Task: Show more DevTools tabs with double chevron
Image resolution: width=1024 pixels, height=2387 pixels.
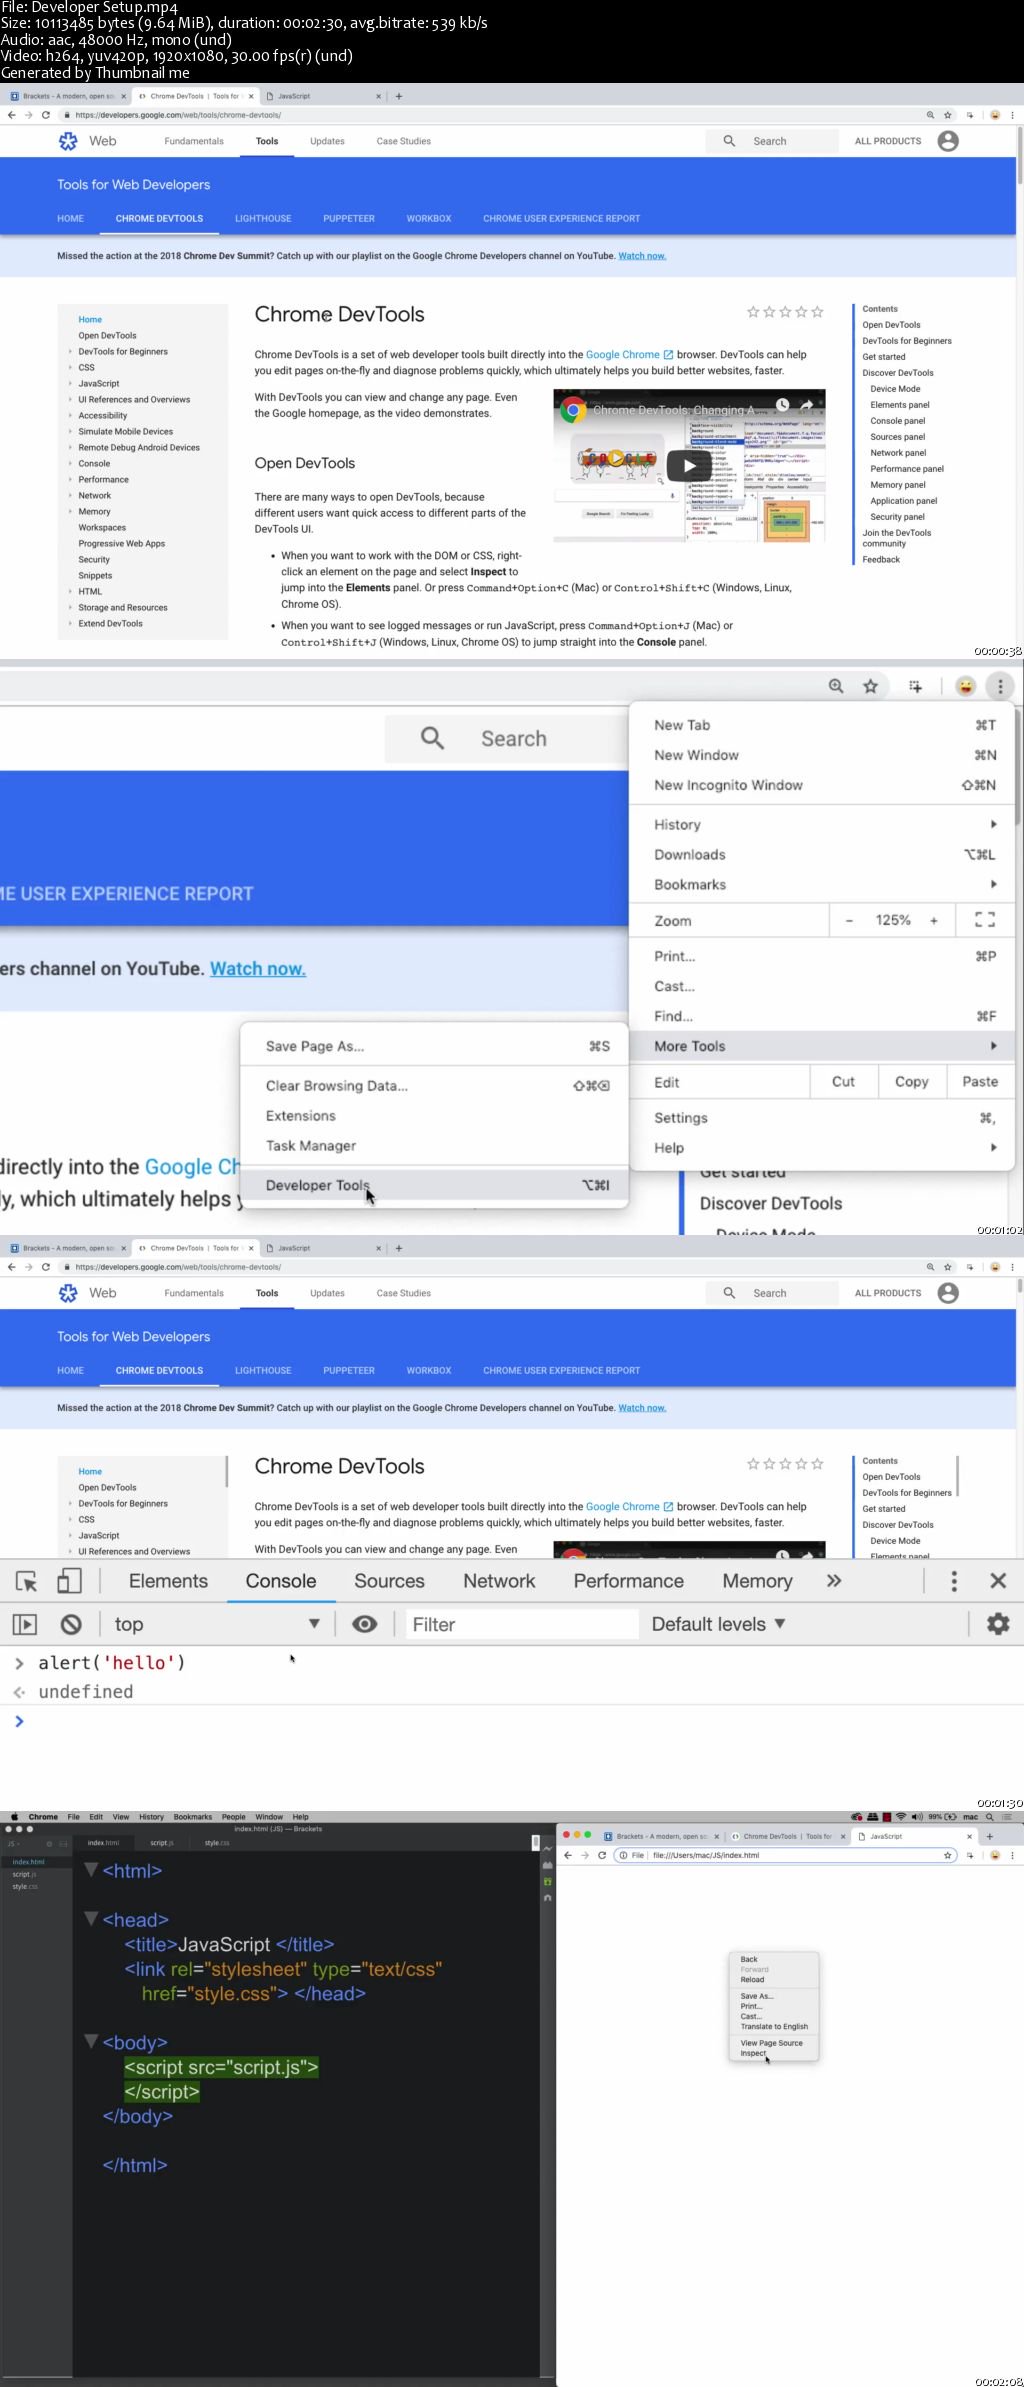Action: point(834,1581)
